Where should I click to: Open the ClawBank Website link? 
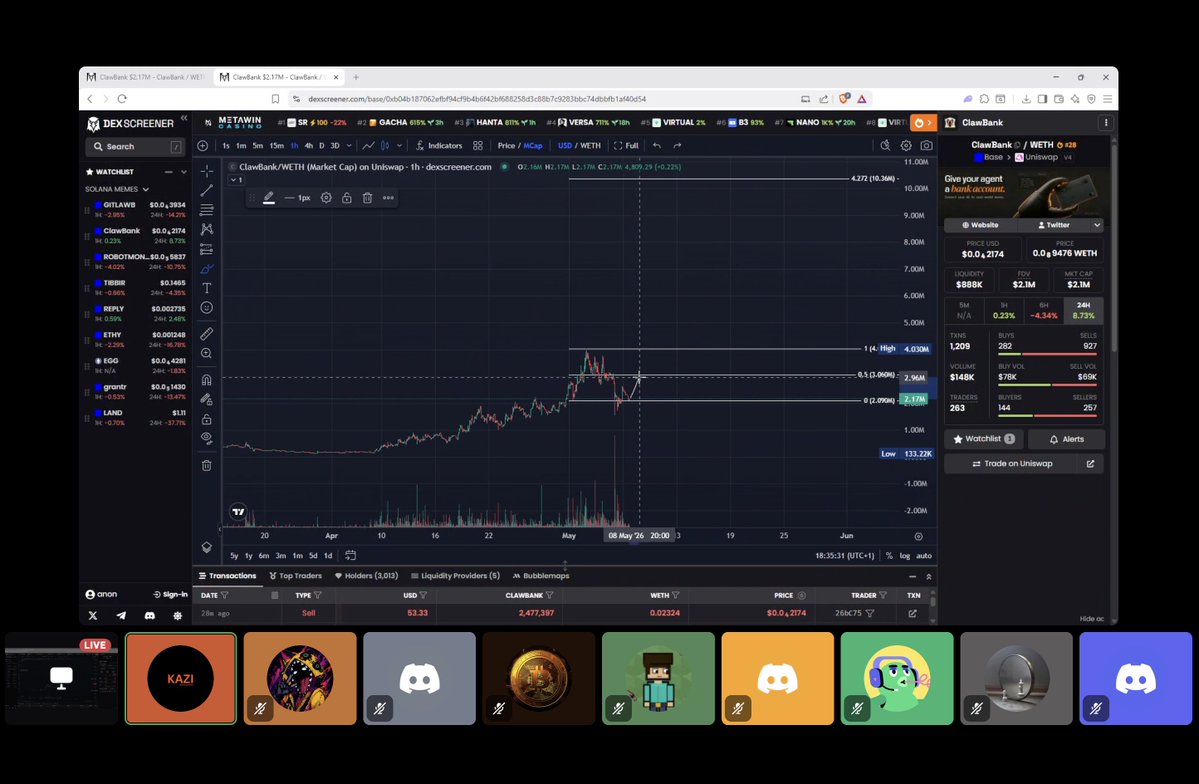pyautogui.click(x=980, y=225)
